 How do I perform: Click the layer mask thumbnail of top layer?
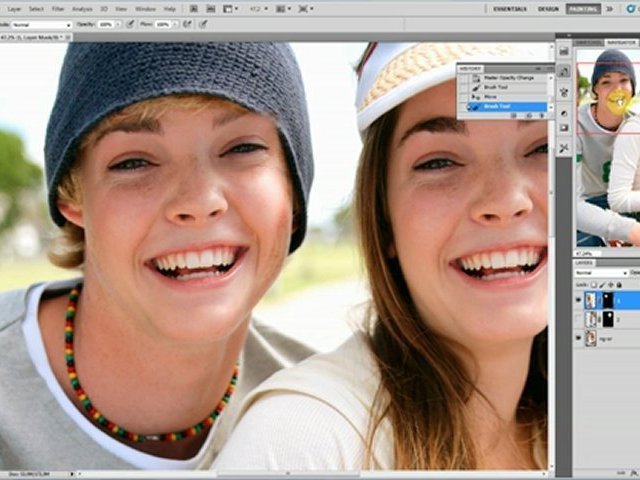pyautogui.click(x=607, y=300)
